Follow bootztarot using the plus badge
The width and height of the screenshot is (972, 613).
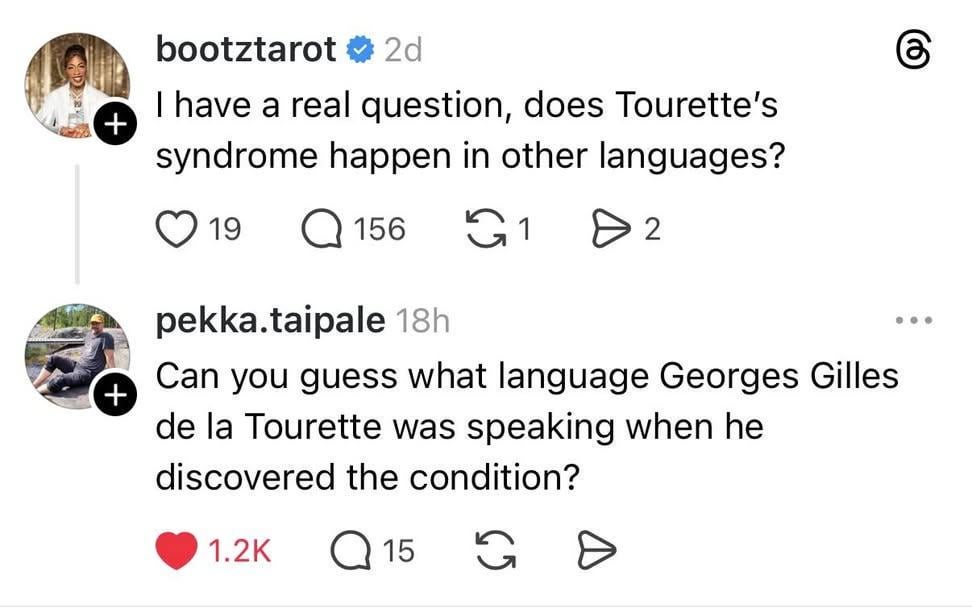coord(116,125)
